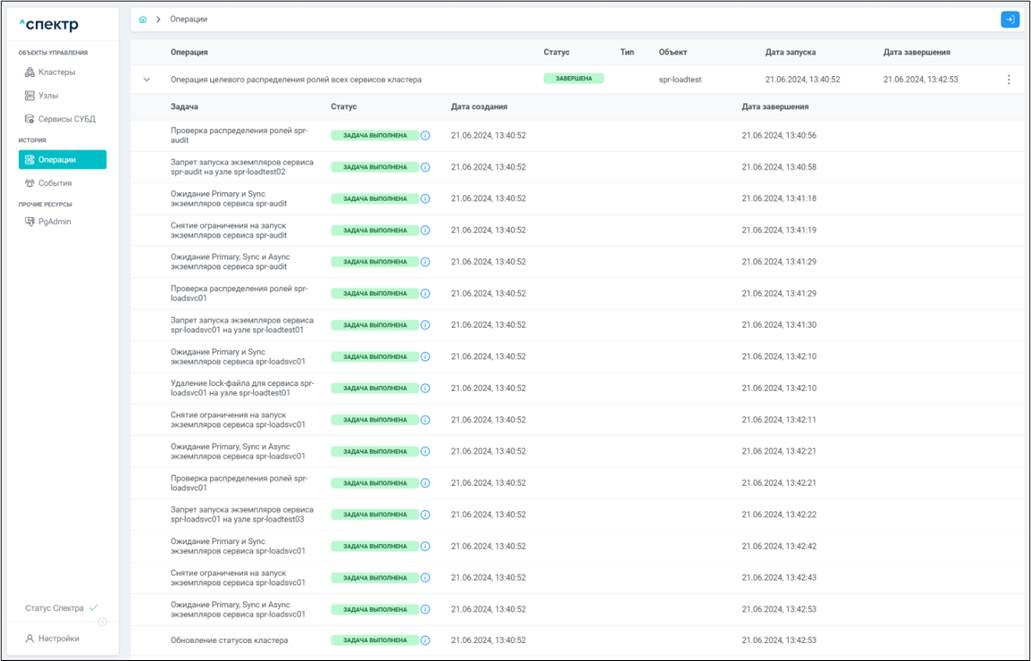Click info icon for "Проверка распределения ролей spr-audit"
1031x661 pixels.
tap(425, 135)
